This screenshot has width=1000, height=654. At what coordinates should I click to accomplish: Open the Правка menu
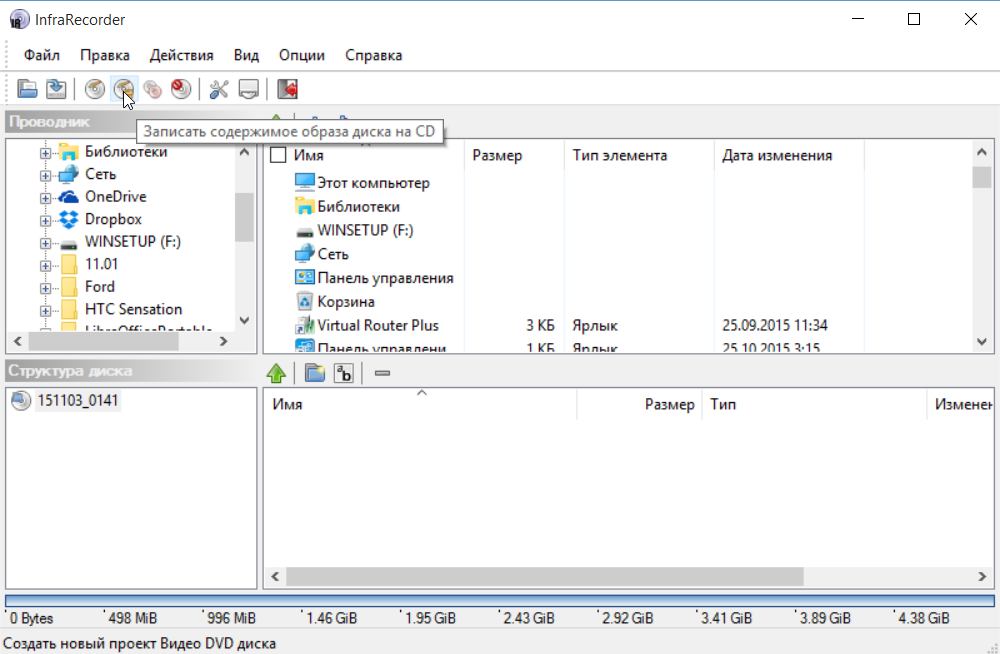pyautogui.click(x=105, y=56)
